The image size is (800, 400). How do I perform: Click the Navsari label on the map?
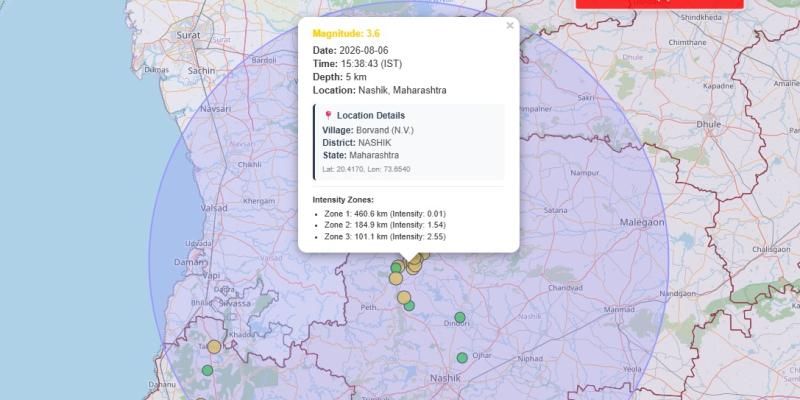click(x=215, y=109)
